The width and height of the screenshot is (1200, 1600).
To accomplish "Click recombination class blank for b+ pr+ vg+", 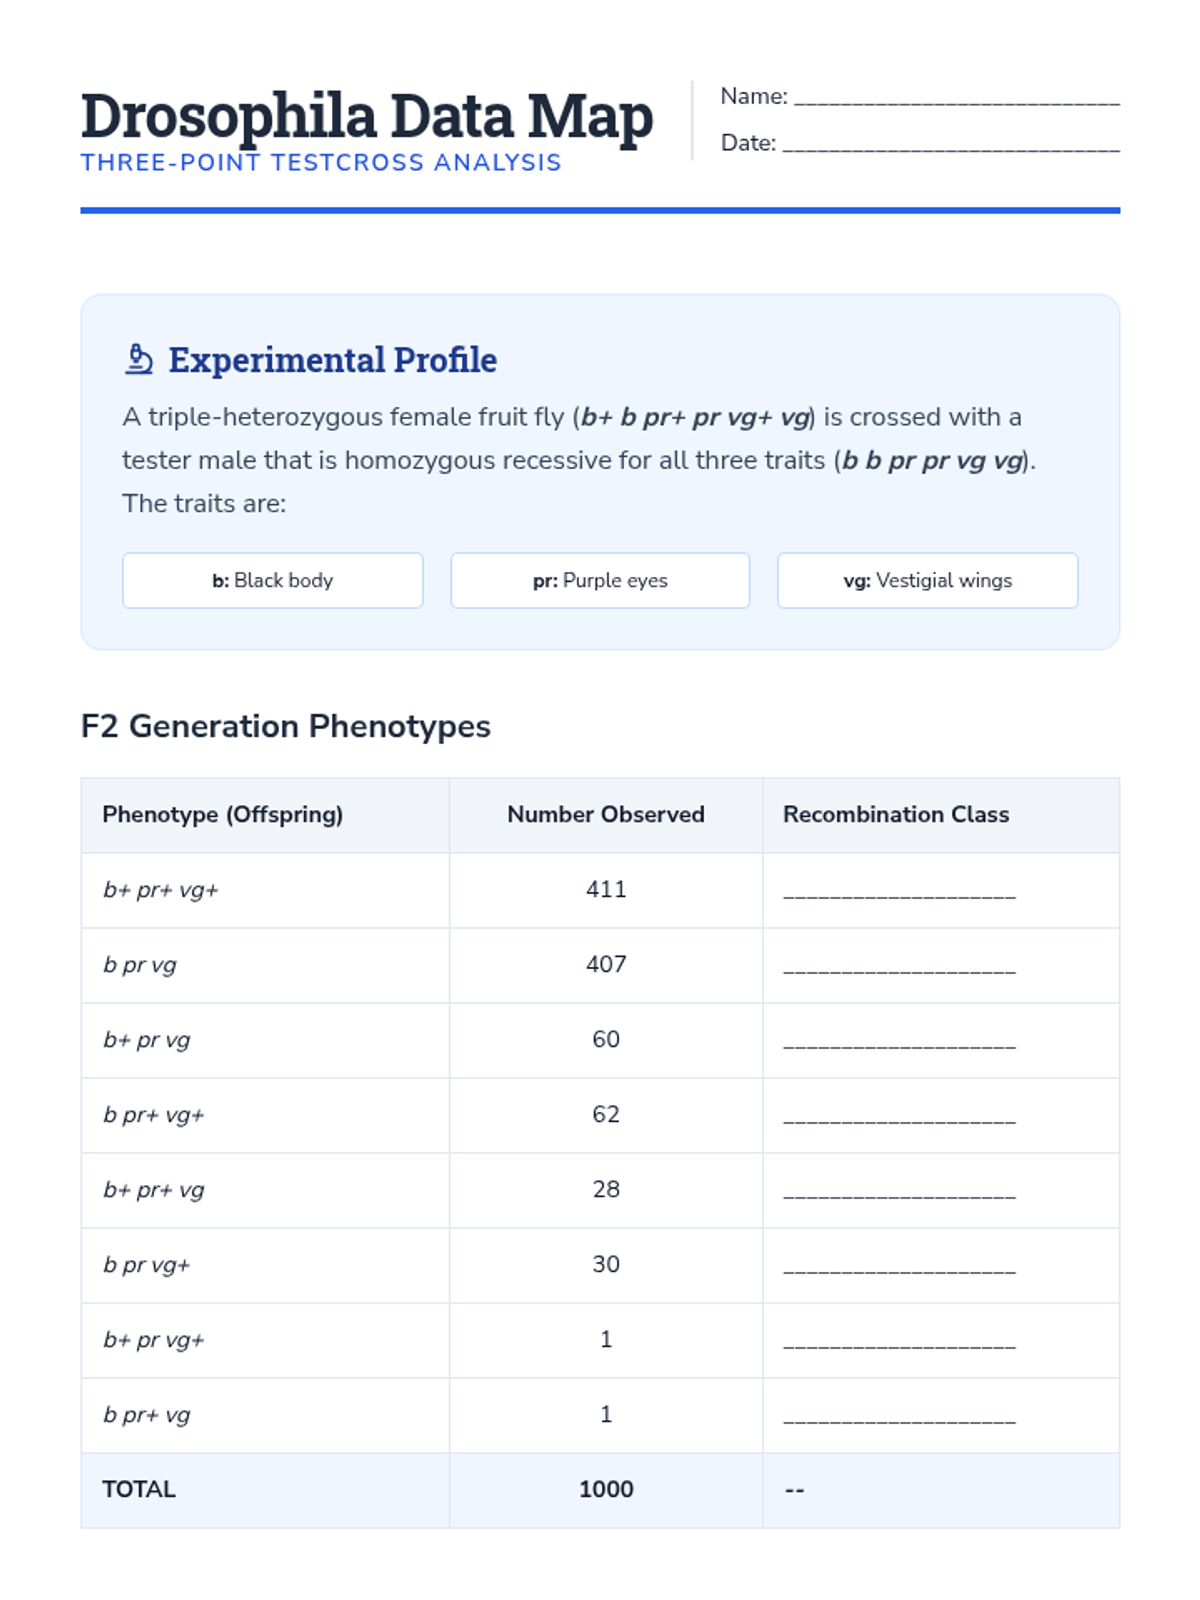I will (x=899, y=892).
